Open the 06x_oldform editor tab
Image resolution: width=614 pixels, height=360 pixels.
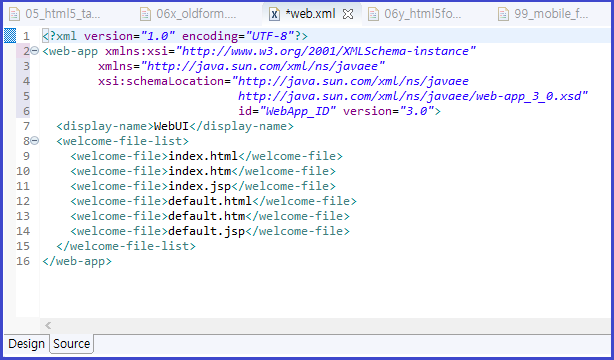click(x=188, y=14)
